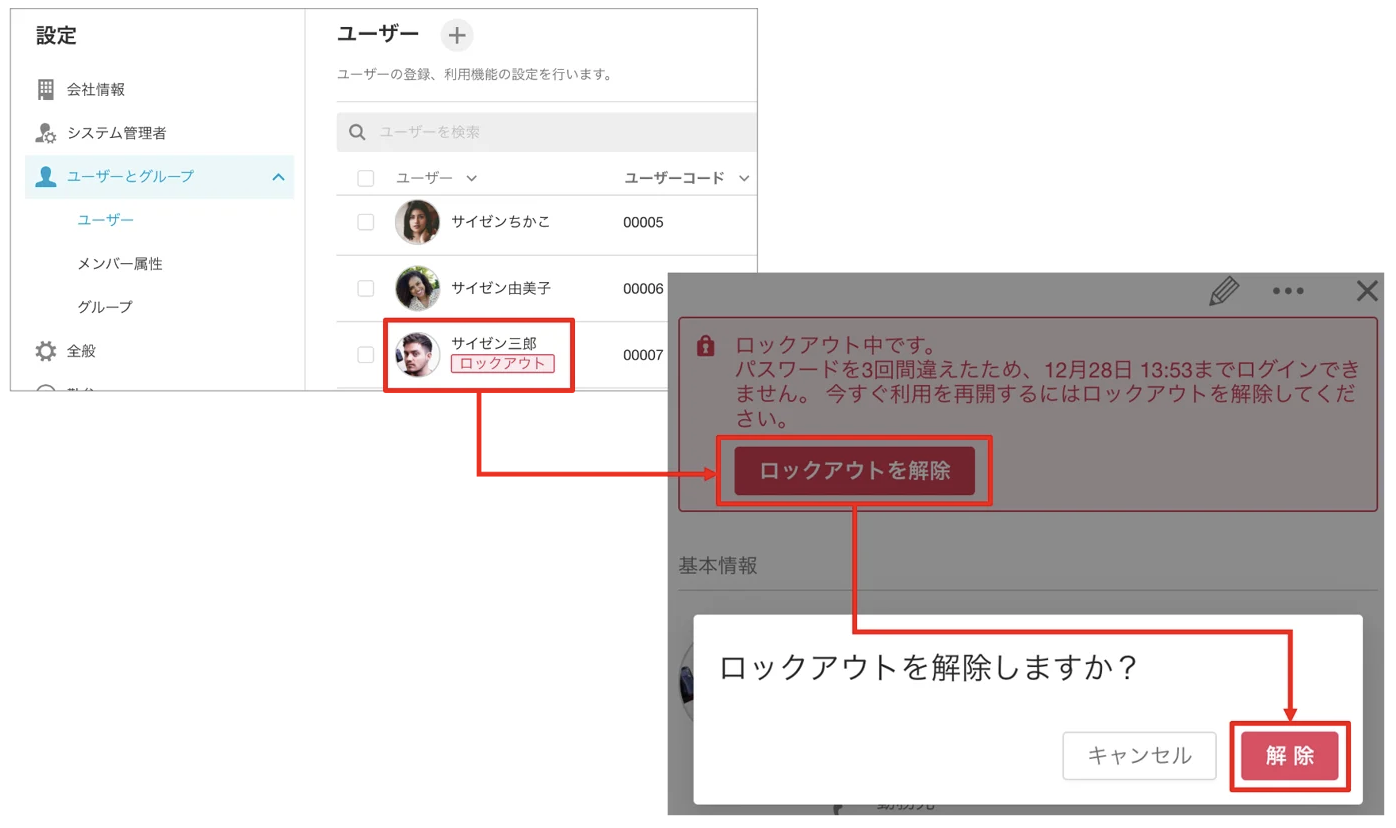Screen dimensions: 1396x828
Task: Click into the ユーザーを検索 search field
Action: (547, 132)
